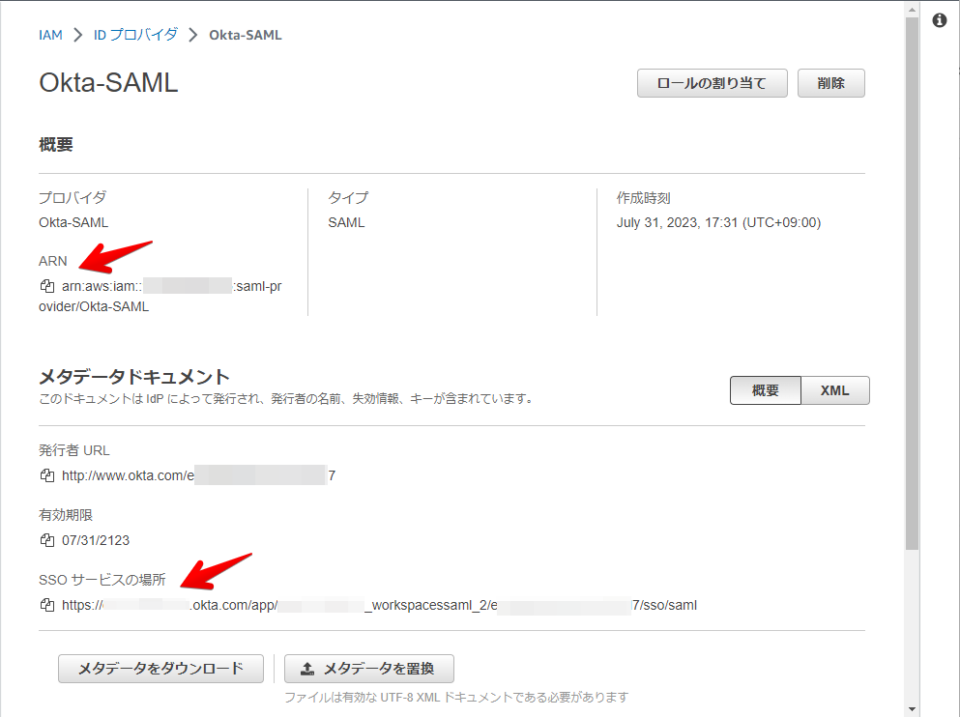Switch to the XML metadata view
Viewport: 960px width, 717px height.
835,390
